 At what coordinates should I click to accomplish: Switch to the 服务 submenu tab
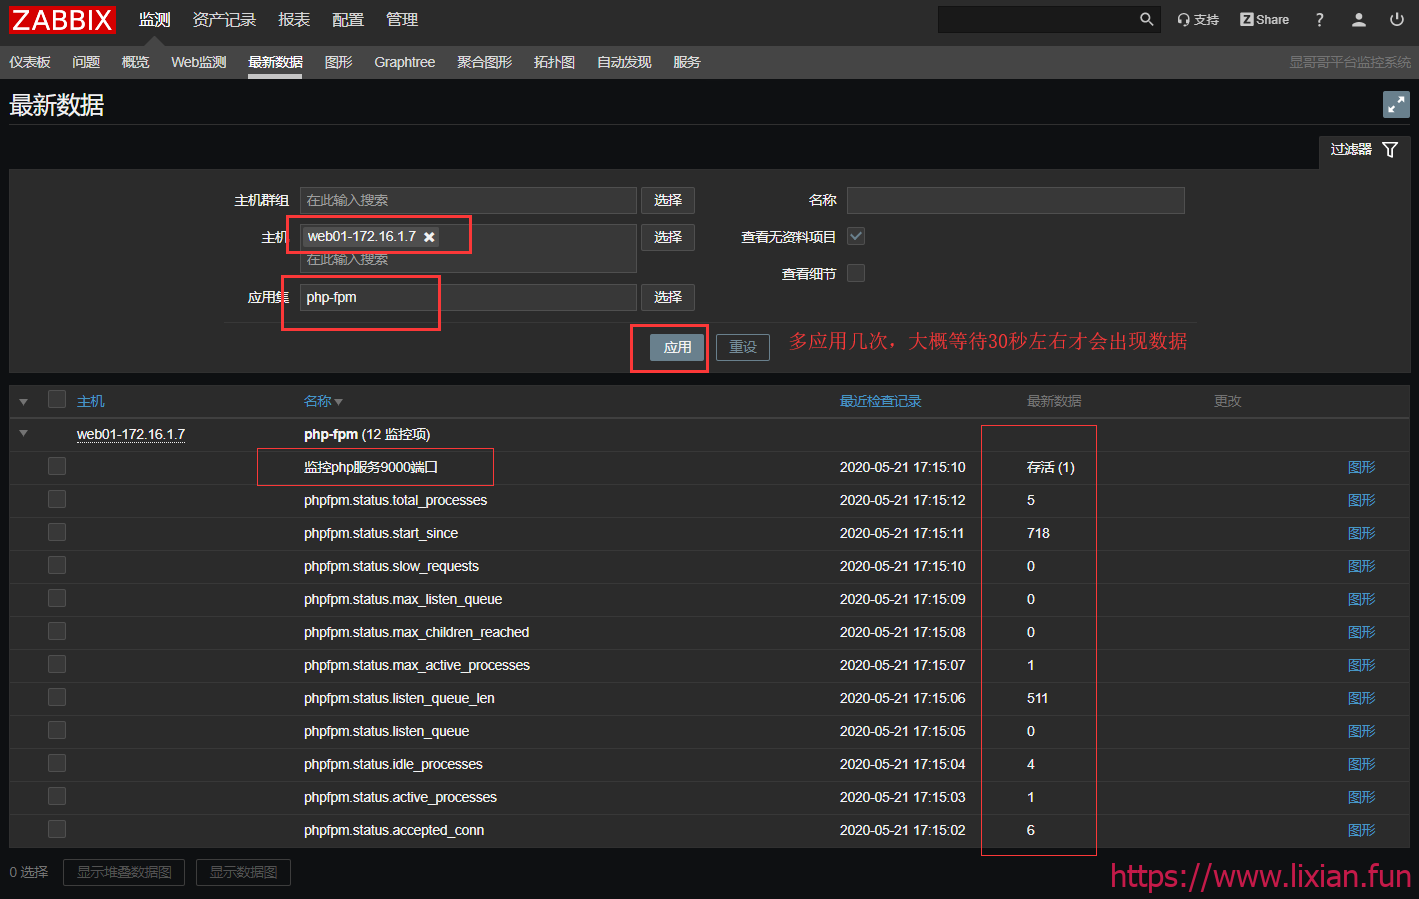pos(687,62)
